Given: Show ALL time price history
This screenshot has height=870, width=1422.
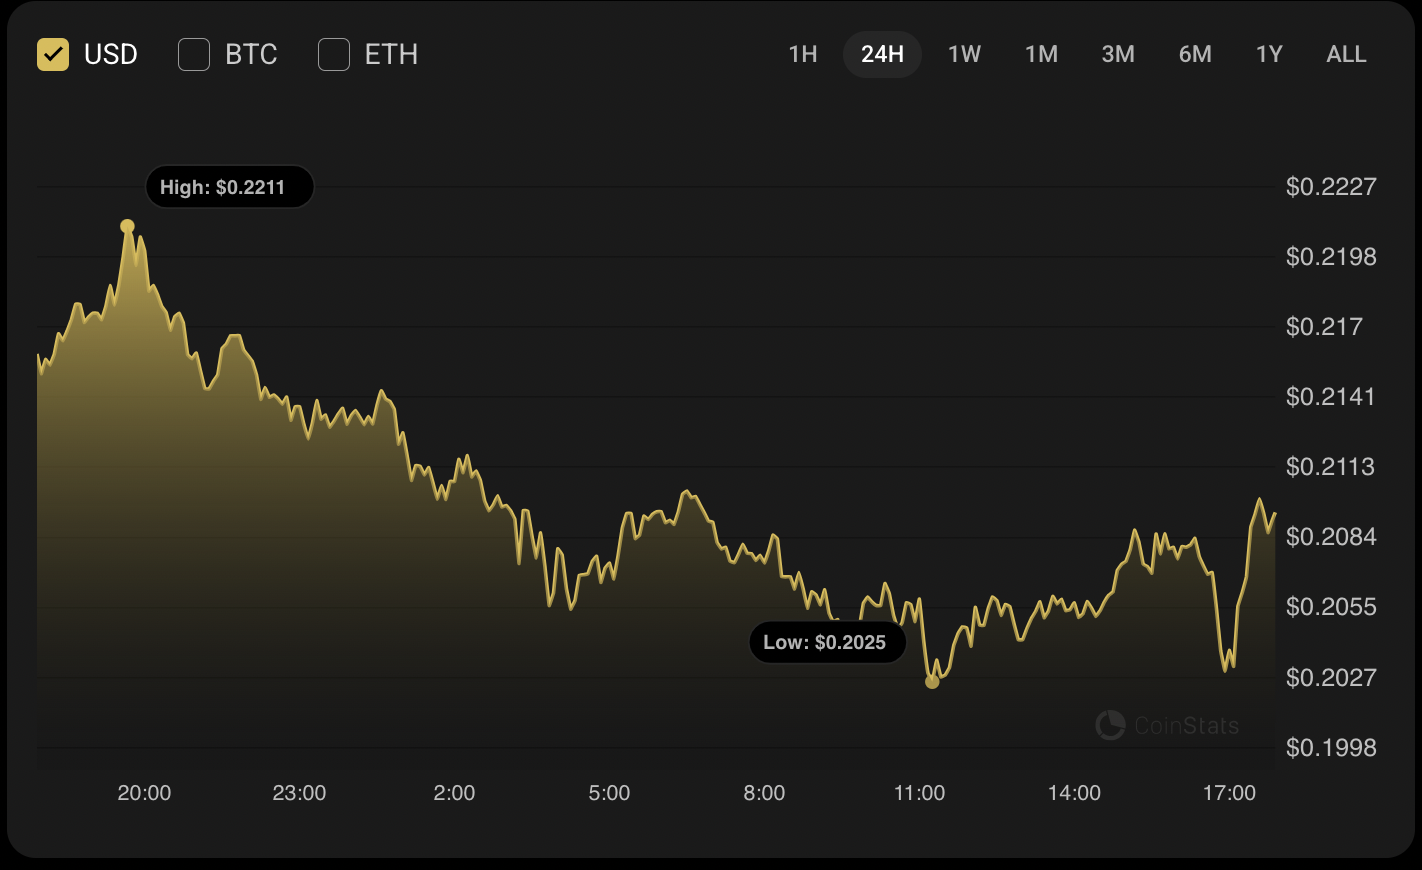Looking at the screenshot, I should [1346, 54].
